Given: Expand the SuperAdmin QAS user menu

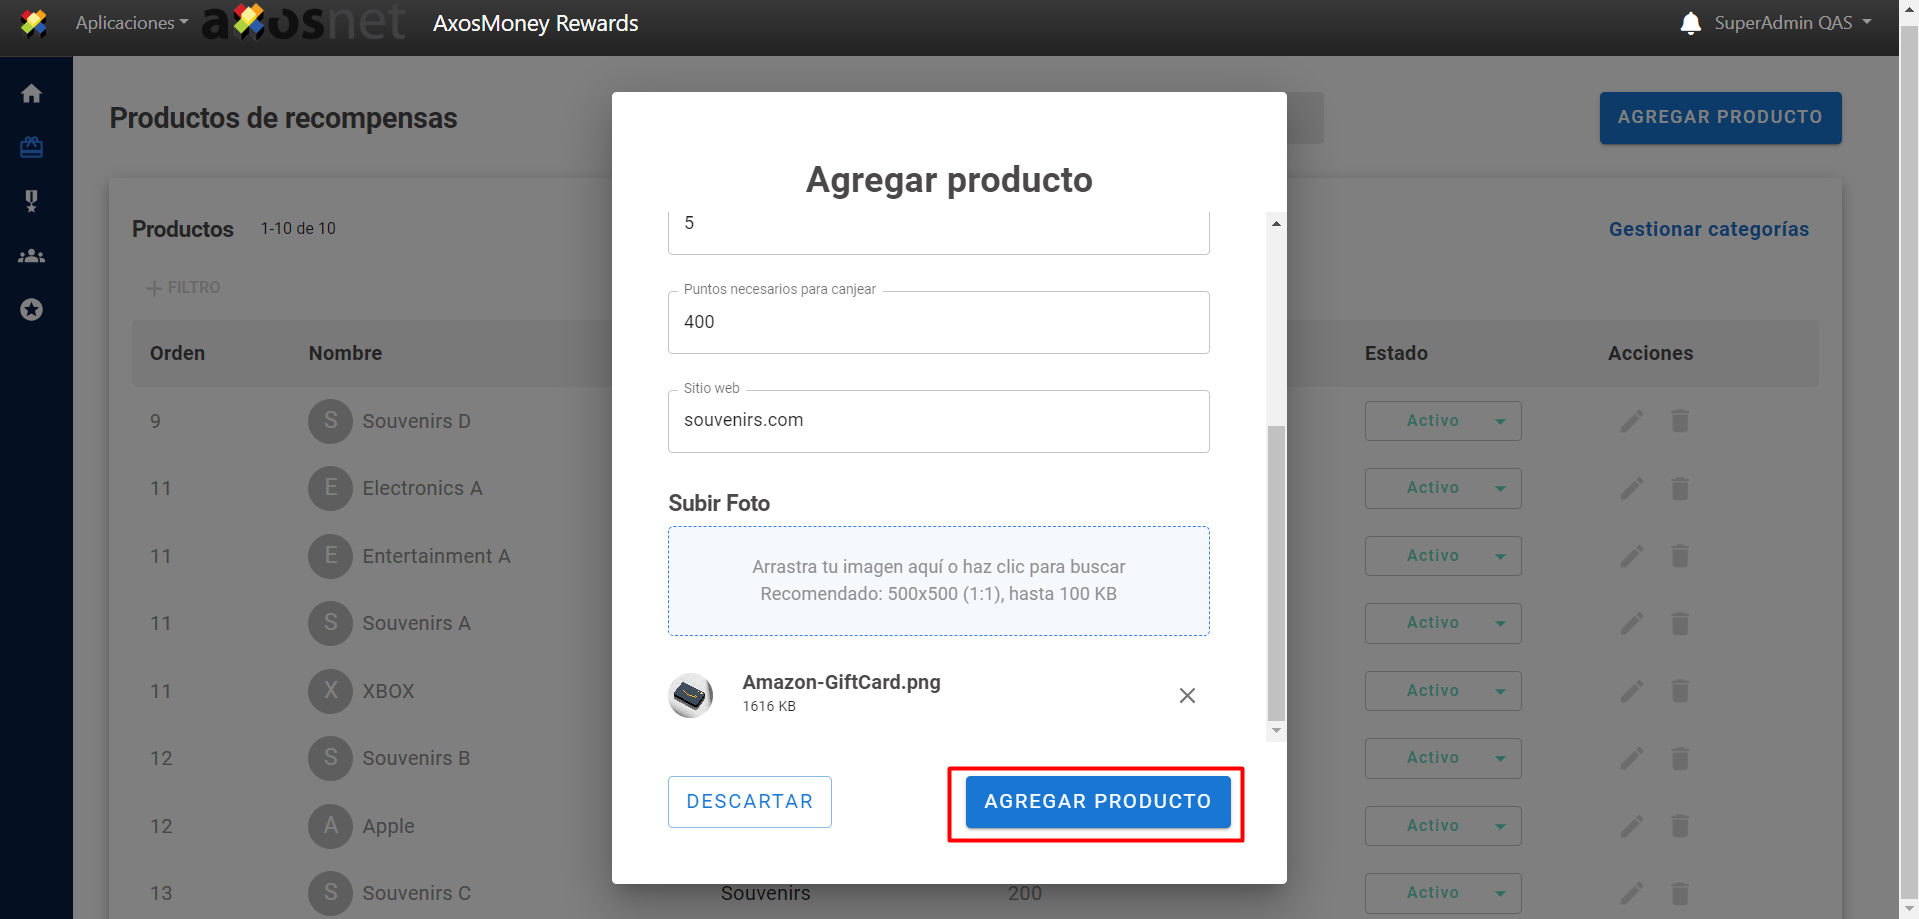Looking at the screenshot, I should point(1792,23).
